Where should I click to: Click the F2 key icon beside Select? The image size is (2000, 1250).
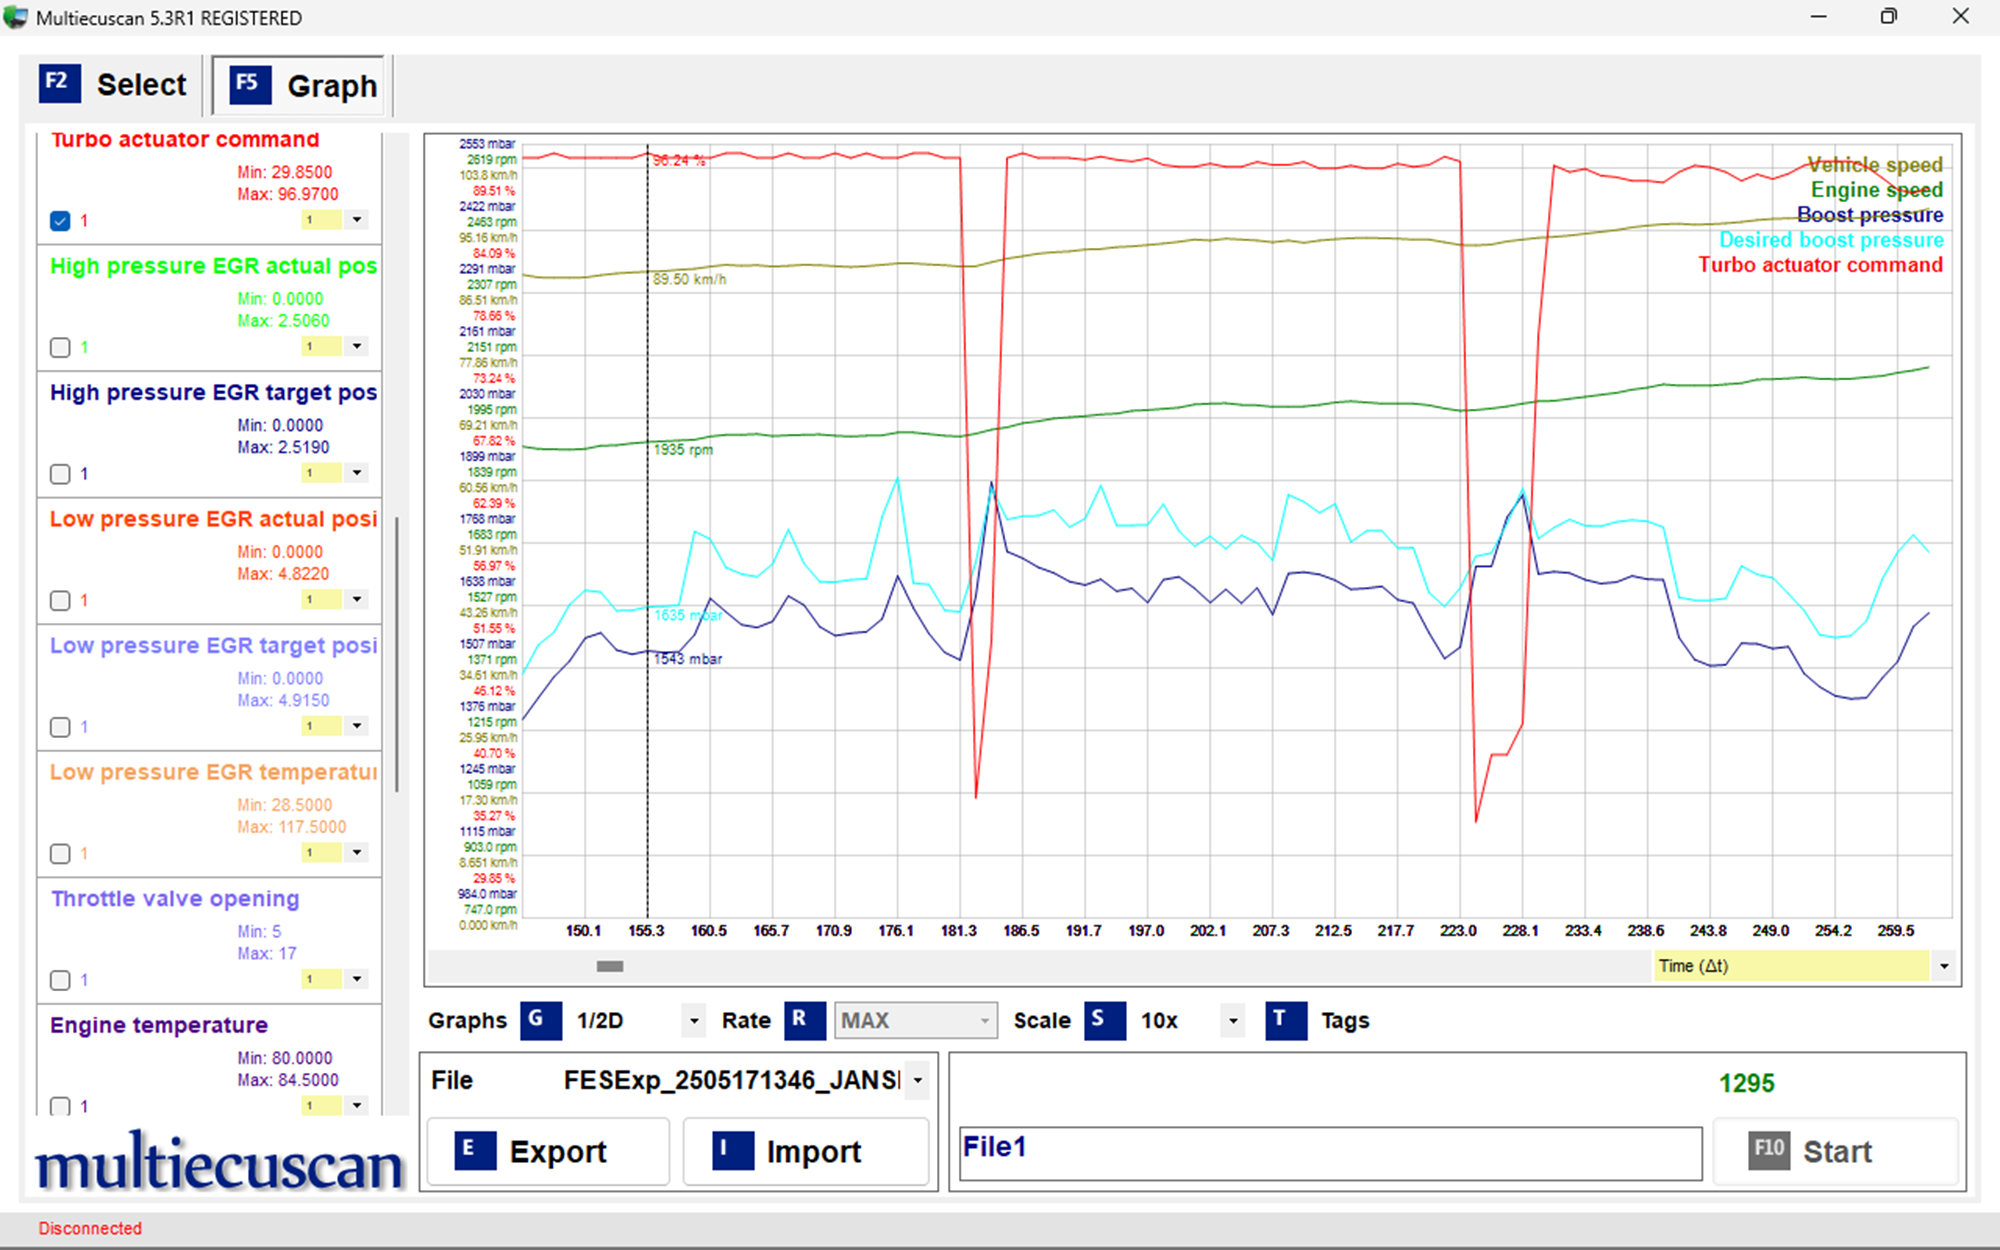coord(60,83)
